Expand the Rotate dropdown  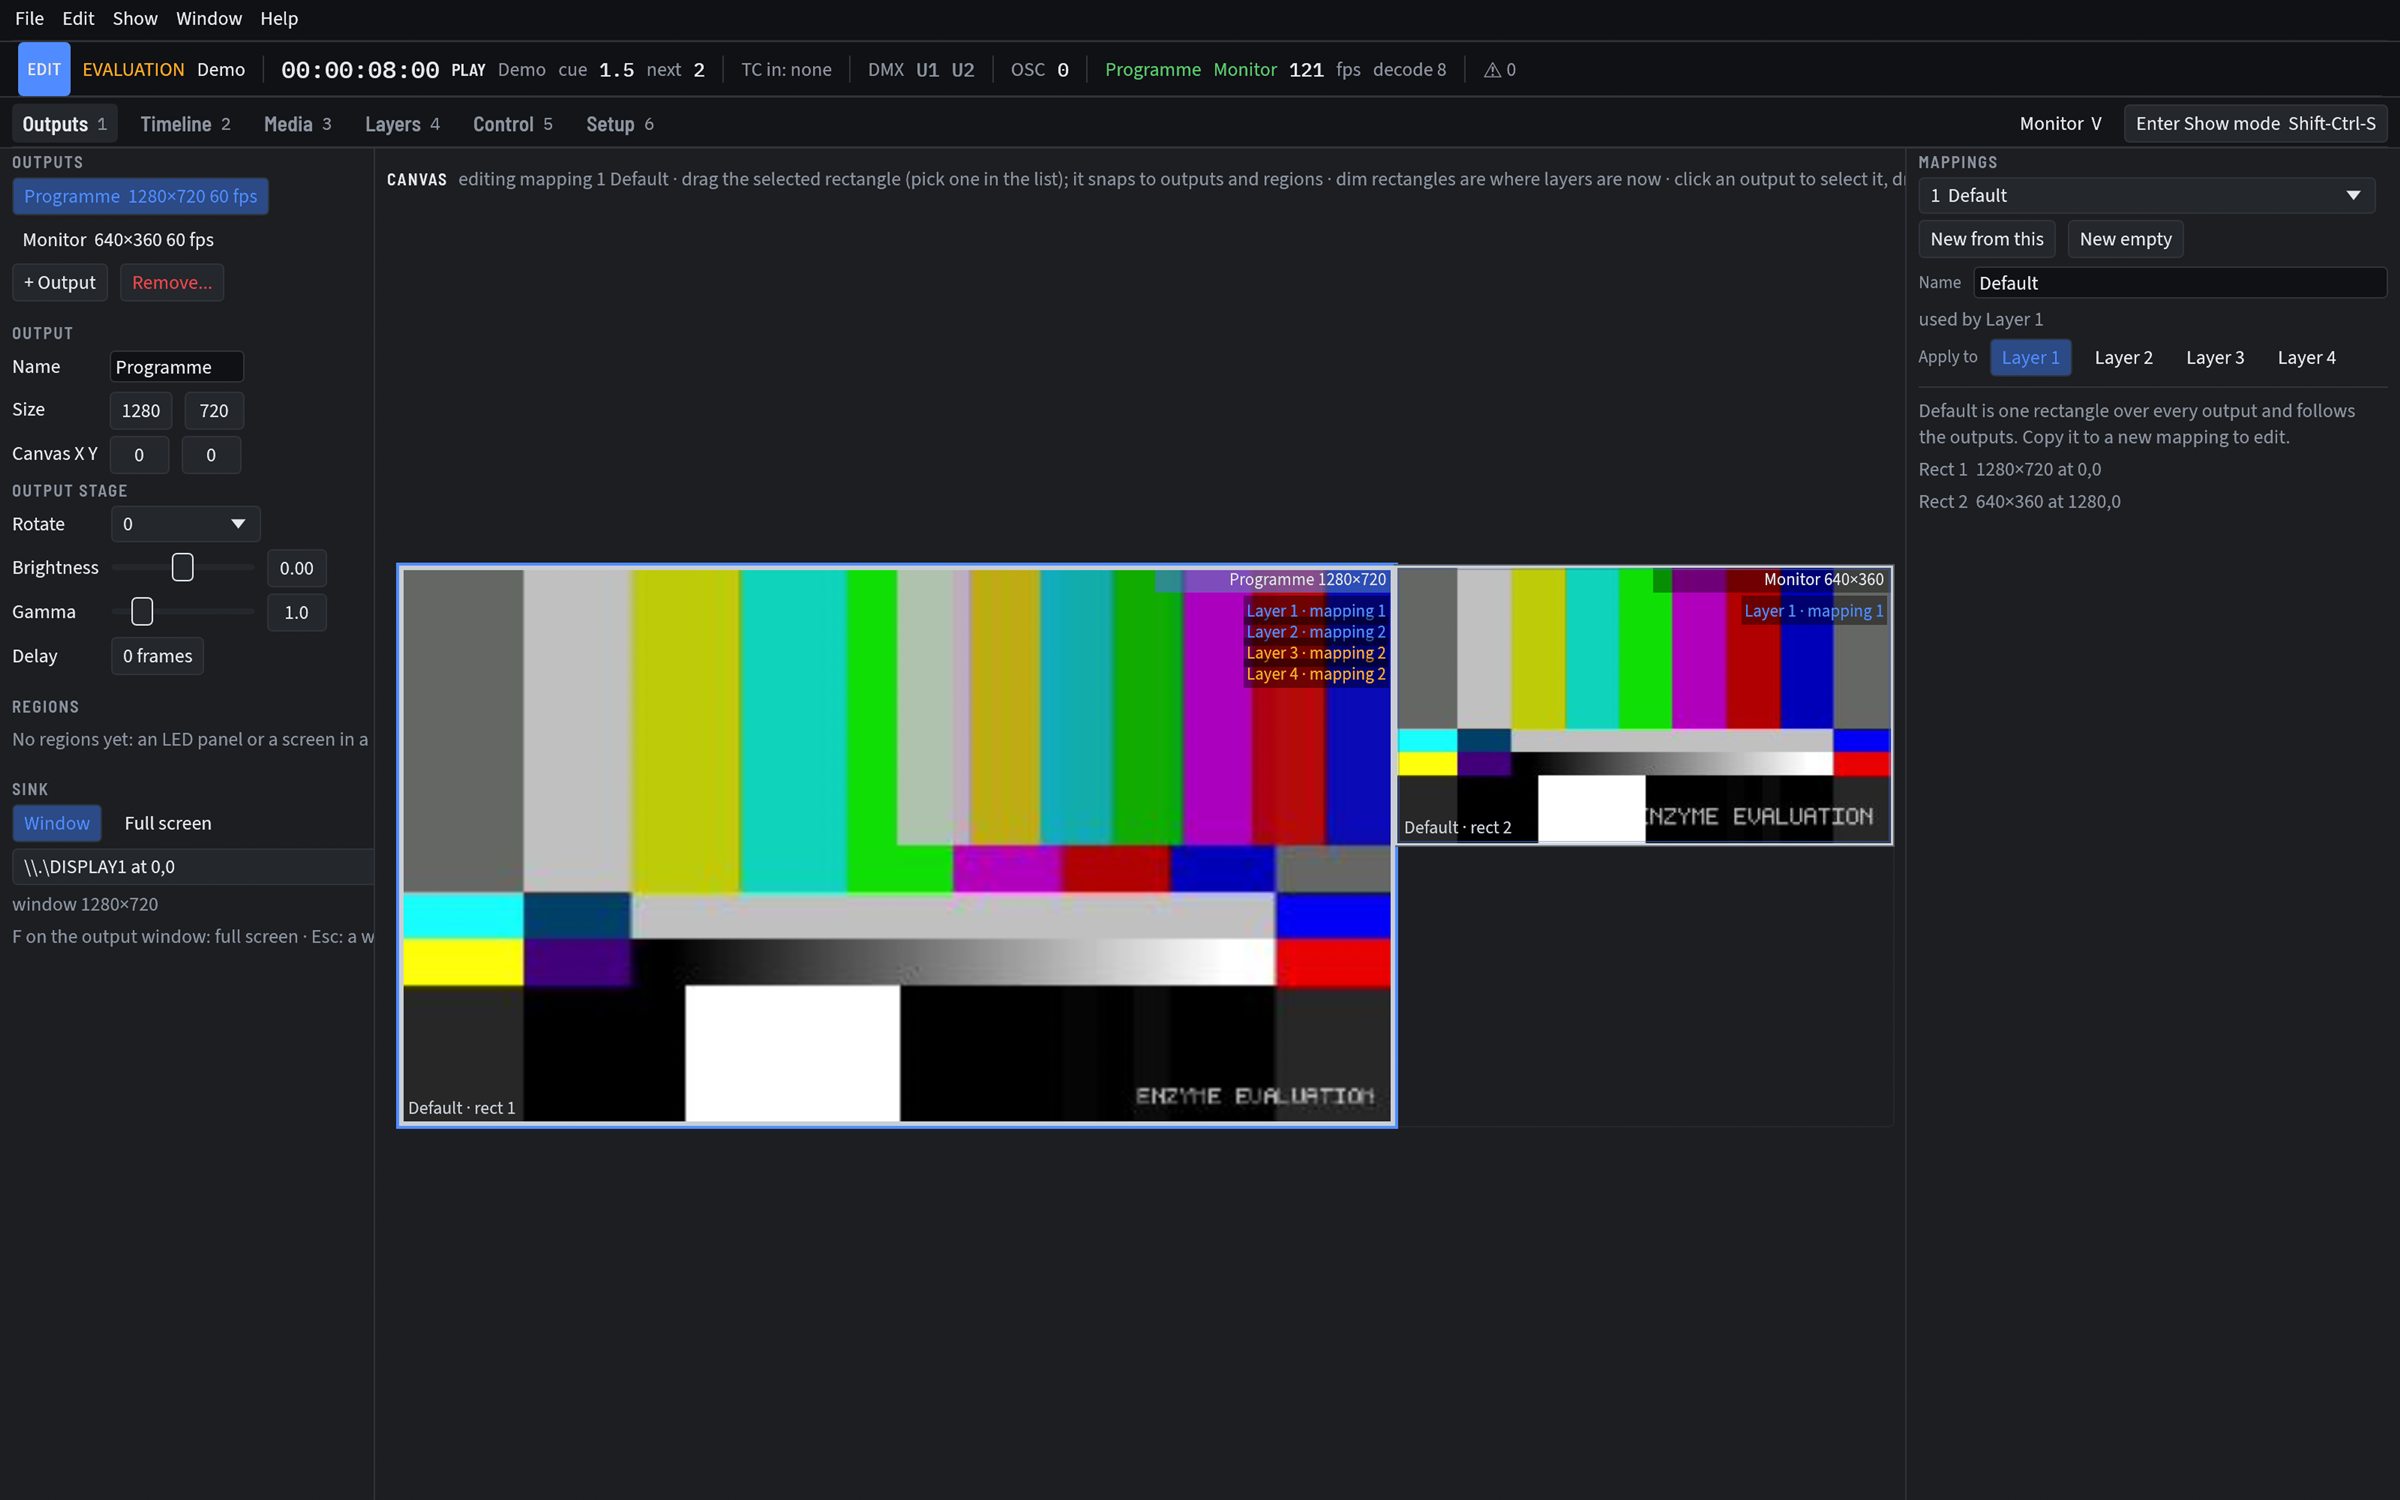tap(185, 524)
